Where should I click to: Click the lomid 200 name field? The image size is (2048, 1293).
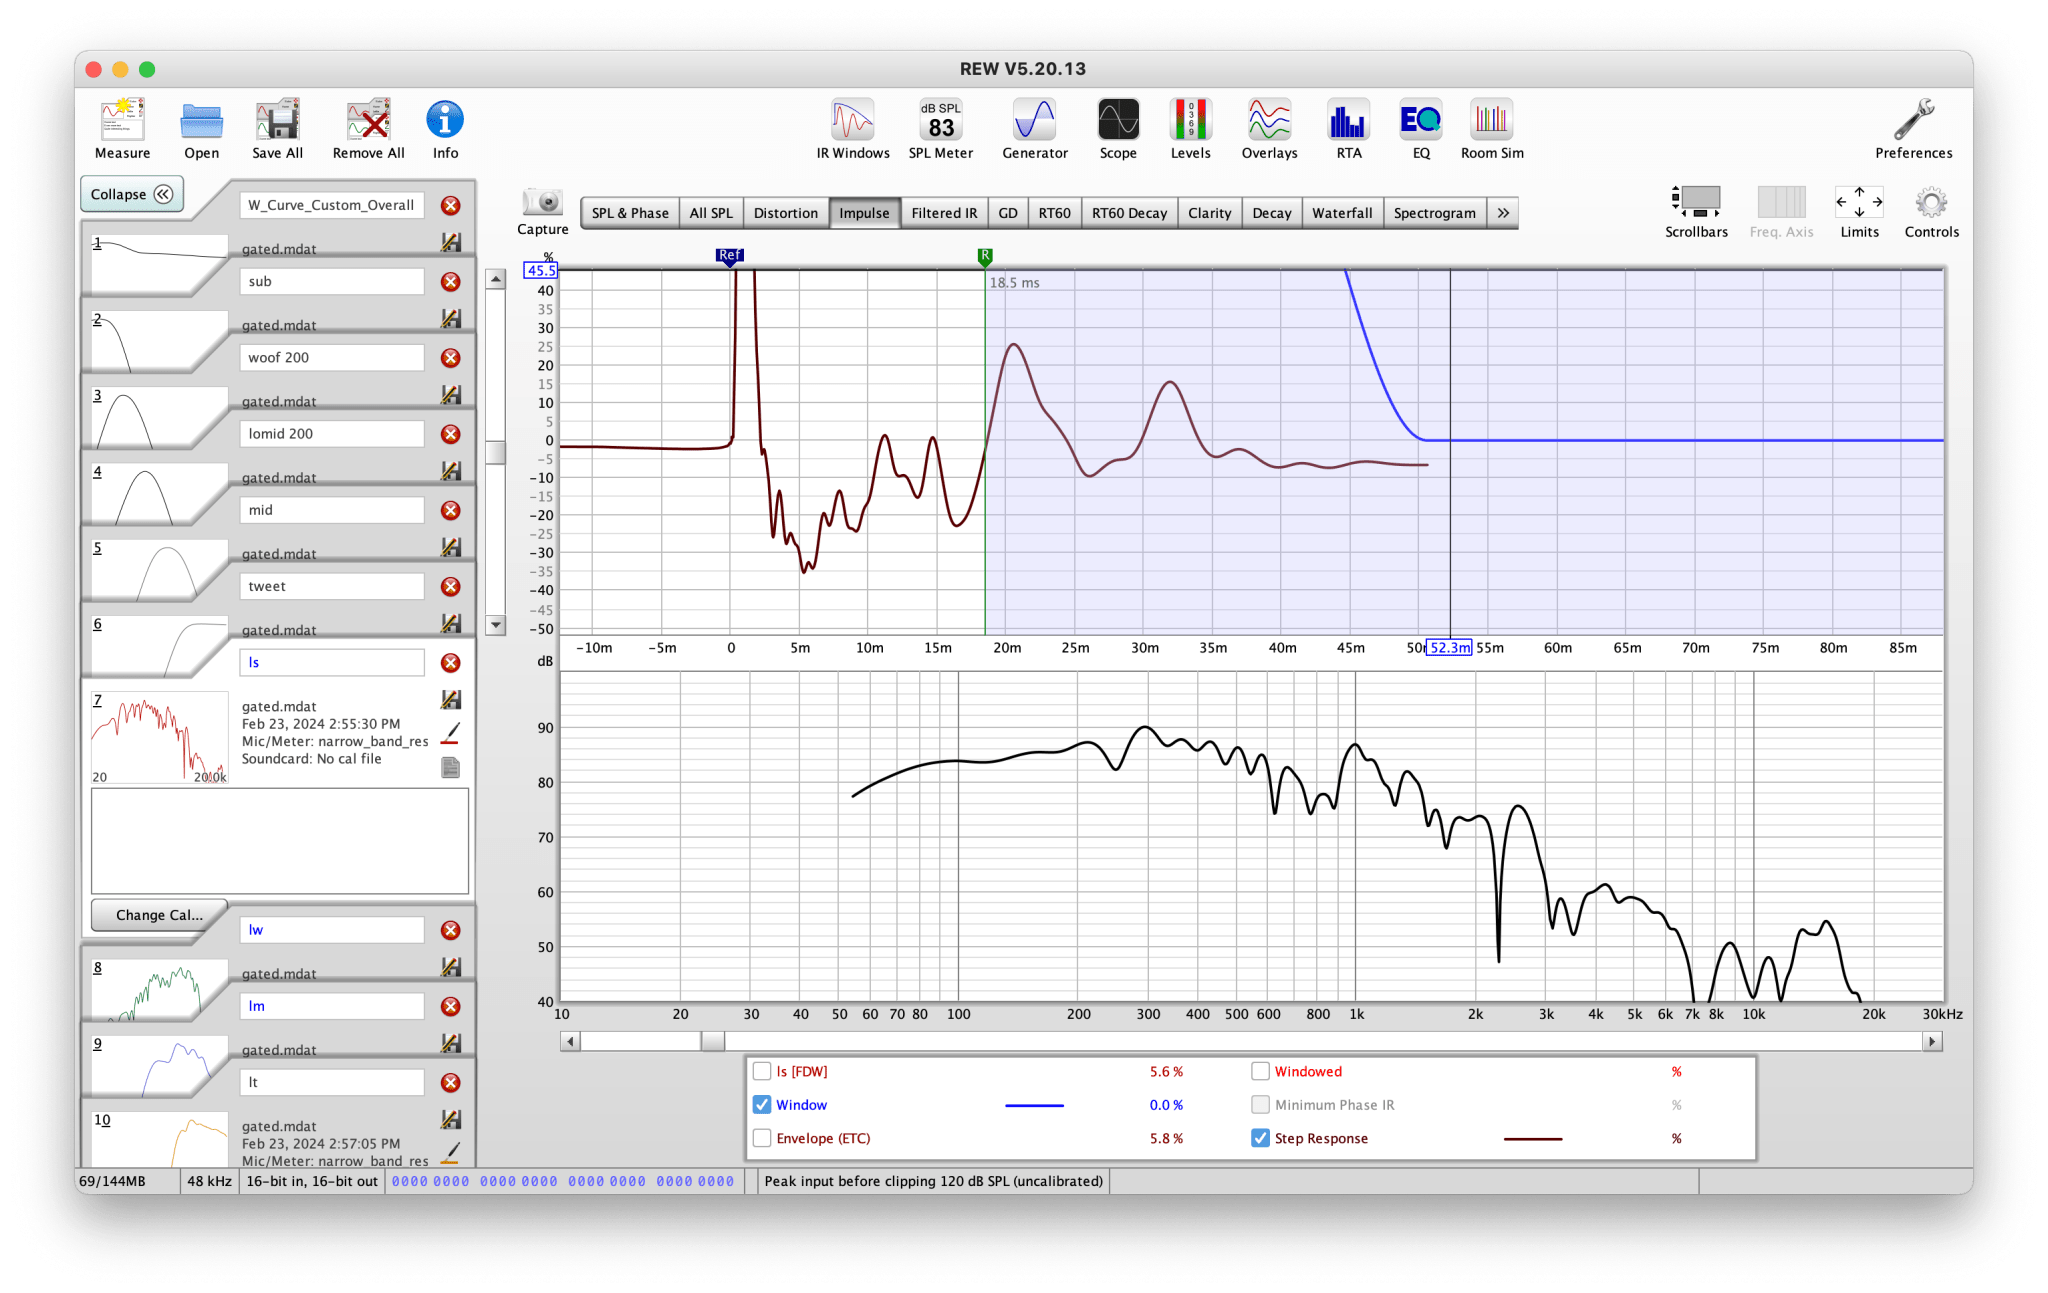click(x=332, y=434)
